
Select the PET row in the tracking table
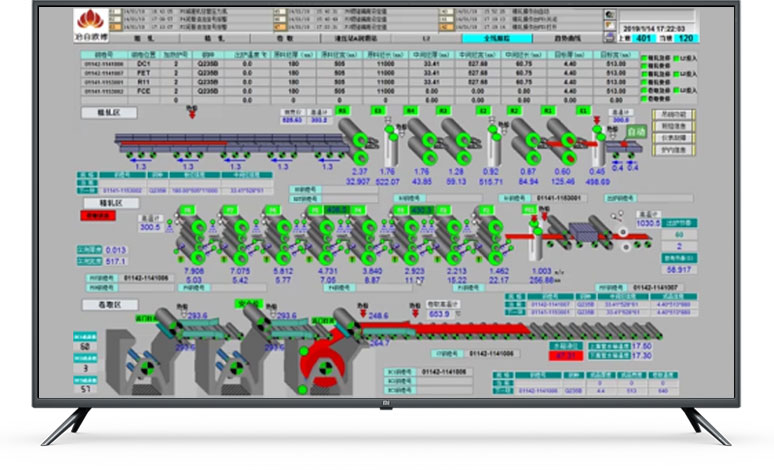tap(360, 73)
